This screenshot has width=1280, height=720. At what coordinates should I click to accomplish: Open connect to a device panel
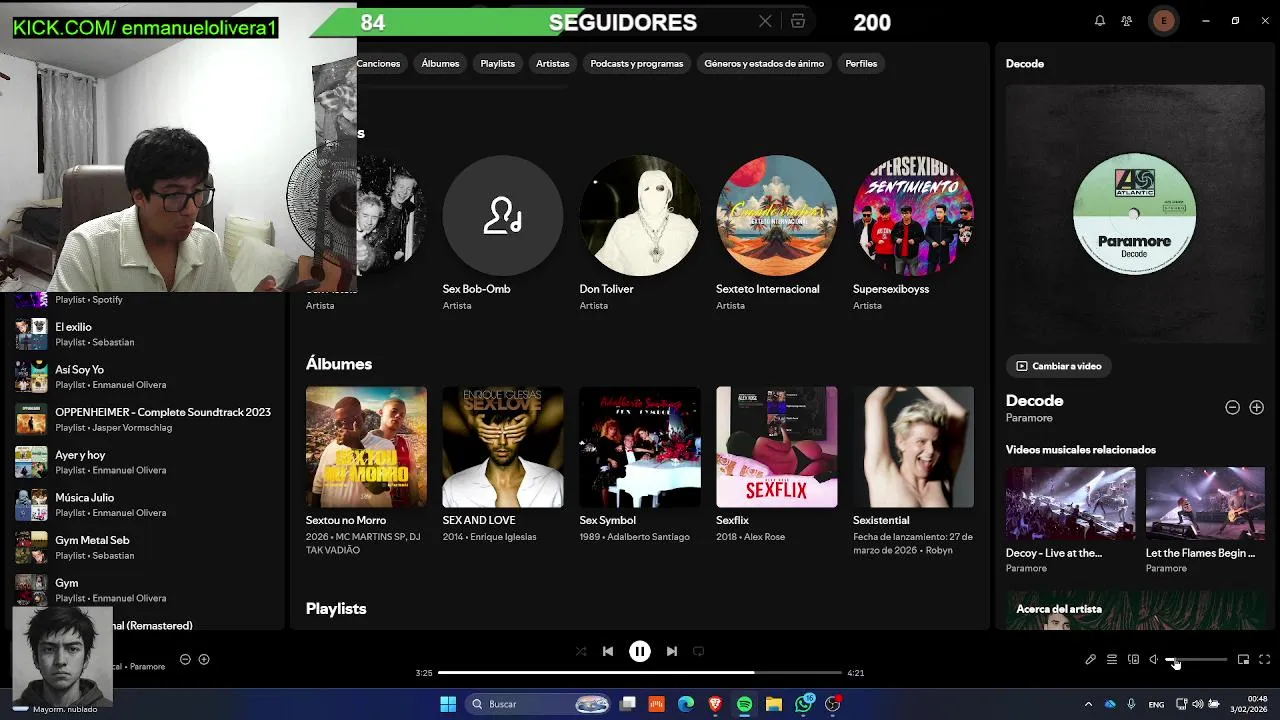coord(1133,660)
